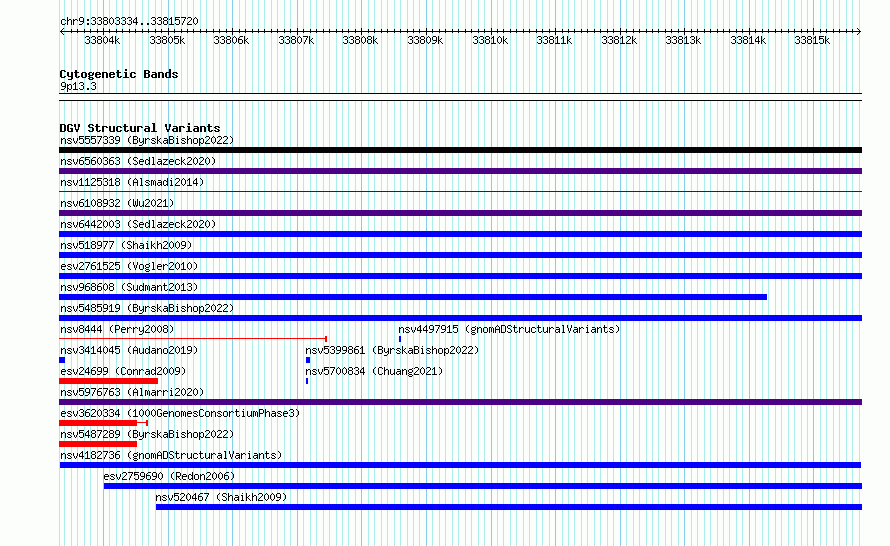
Task: Click the 33809k ruler position
Action: click(425, 40)
